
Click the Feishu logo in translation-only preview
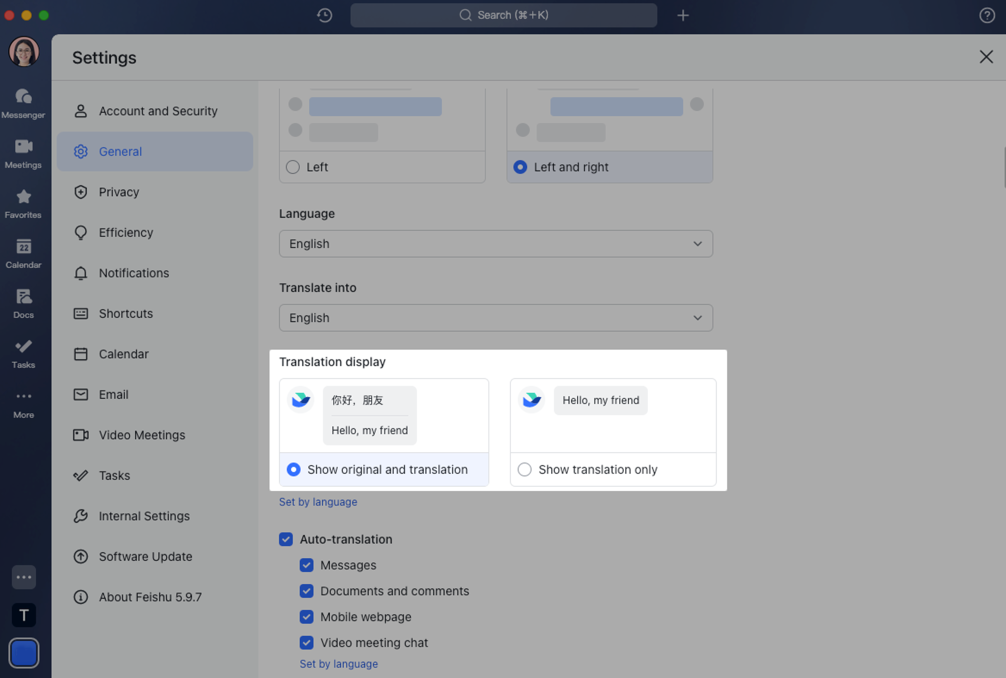click(x=531, y=400)
